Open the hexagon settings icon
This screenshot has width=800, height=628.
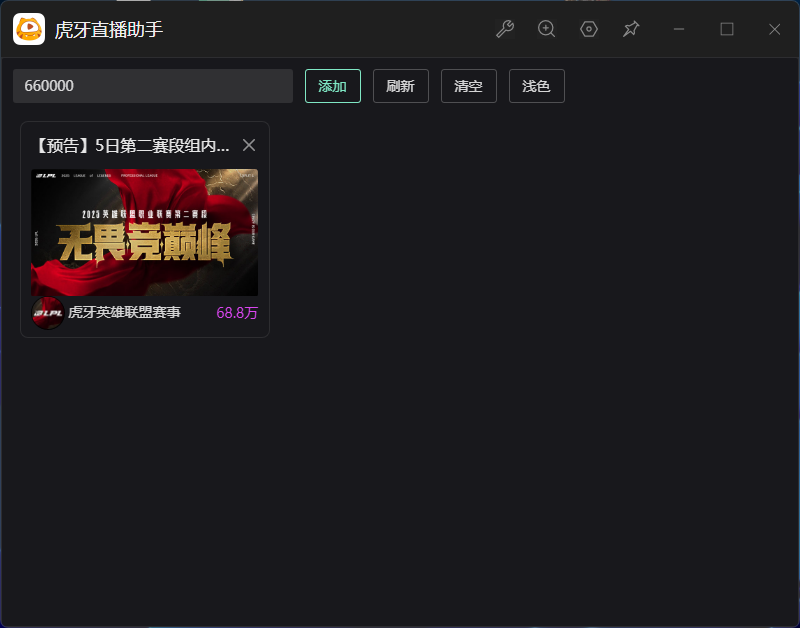pyautogui.click(x=589, y=29)
